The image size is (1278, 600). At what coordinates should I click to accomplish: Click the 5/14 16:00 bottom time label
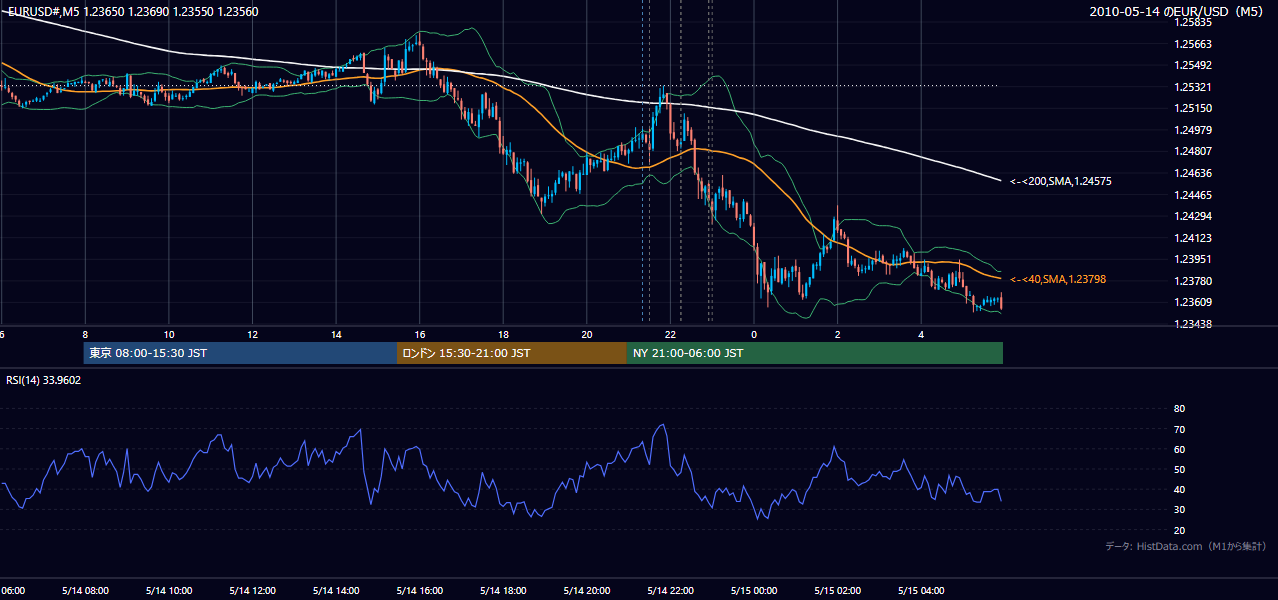(419, 591)
